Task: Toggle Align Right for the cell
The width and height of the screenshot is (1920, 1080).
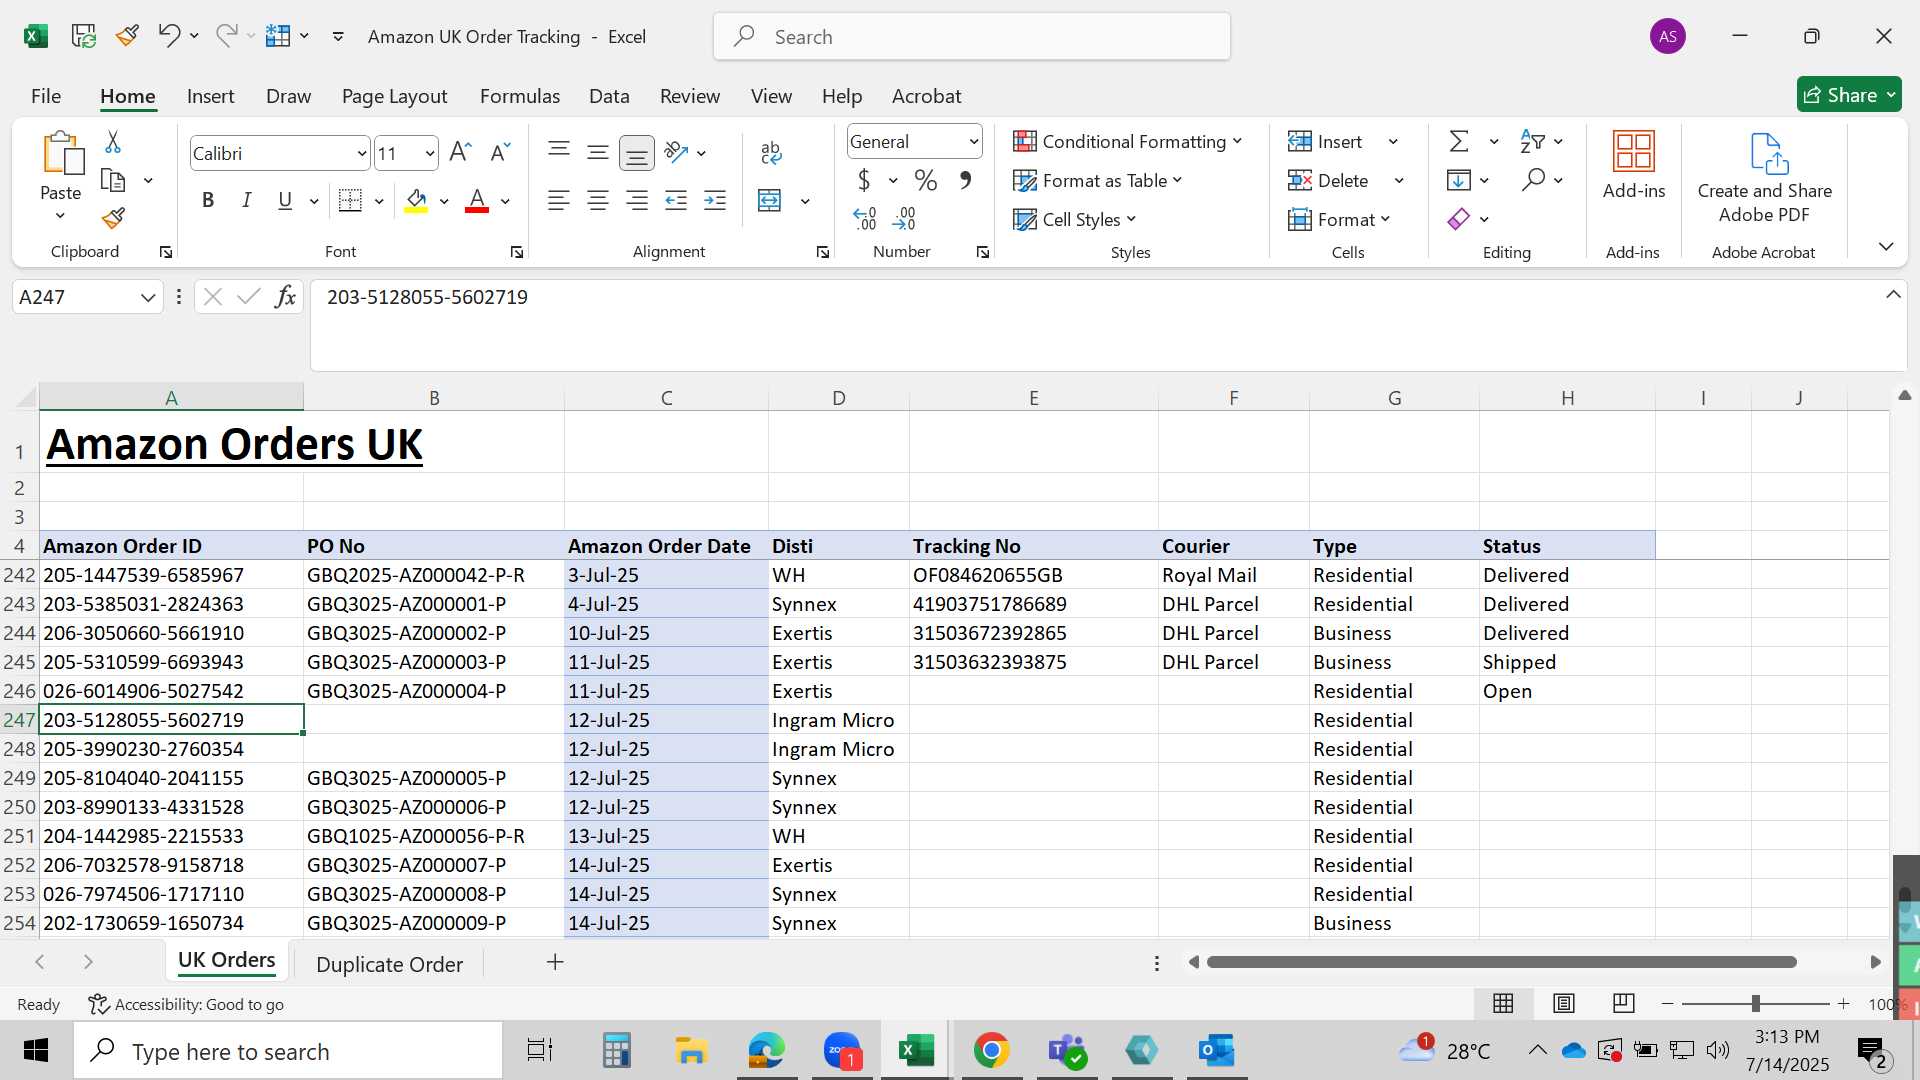Action: tap(637, 200)
